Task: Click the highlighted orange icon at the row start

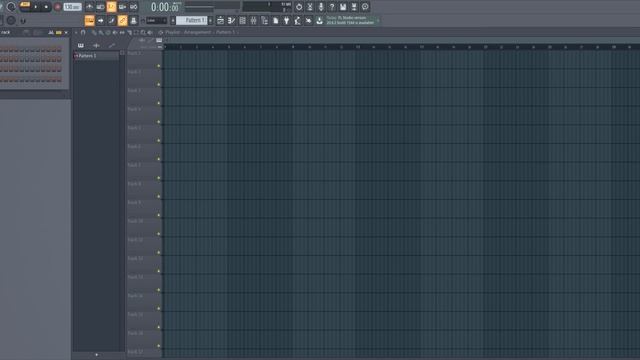Action: tap(89, 20)
